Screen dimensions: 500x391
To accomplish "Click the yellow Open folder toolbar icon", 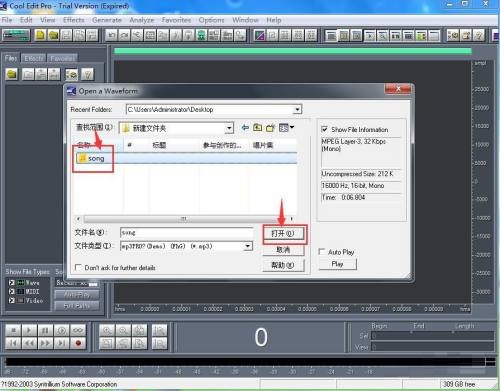I will coord(53,35).
